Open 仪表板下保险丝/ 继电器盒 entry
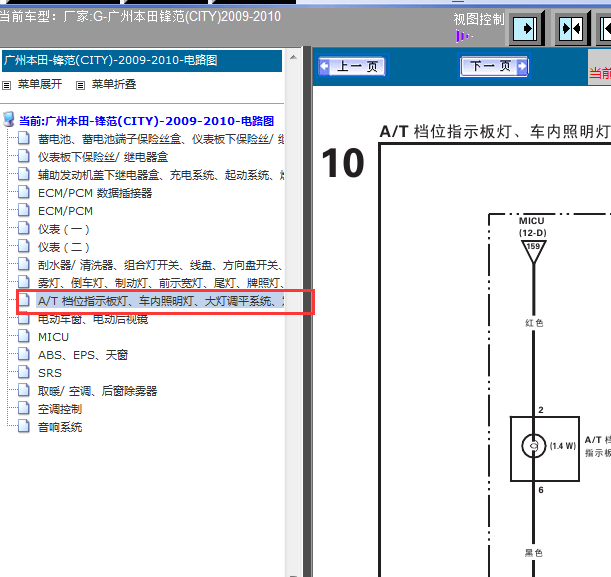This screenshot has height=577, width=611. click(103, 157)
